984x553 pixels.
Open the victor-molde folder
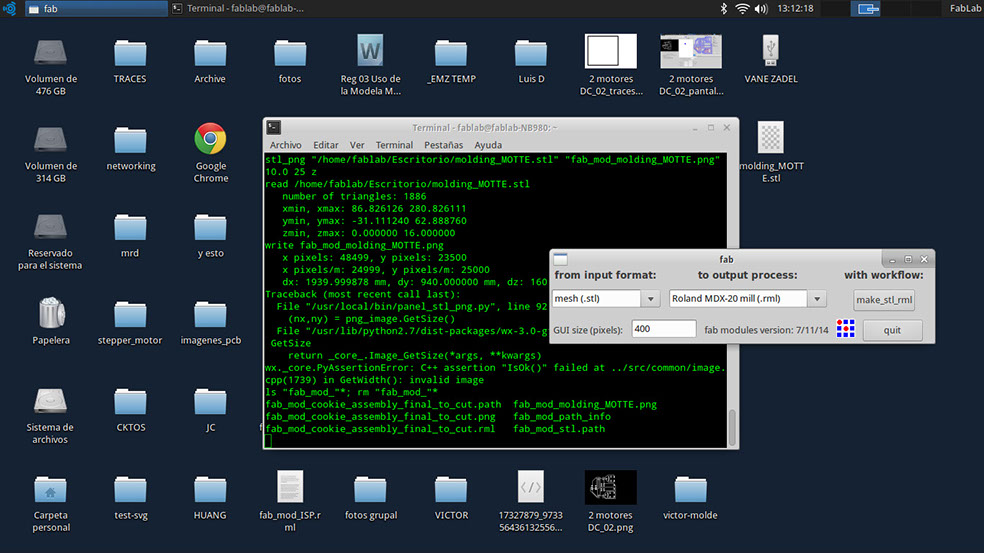coord(690,490)
